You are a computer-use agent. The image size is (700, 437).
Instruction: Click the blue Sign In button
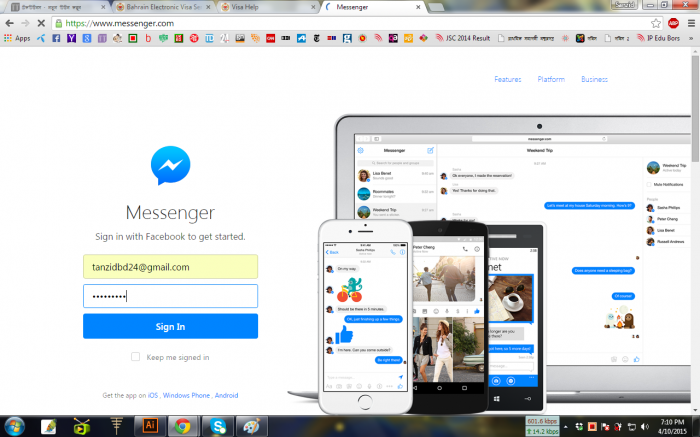pos(171,326)
